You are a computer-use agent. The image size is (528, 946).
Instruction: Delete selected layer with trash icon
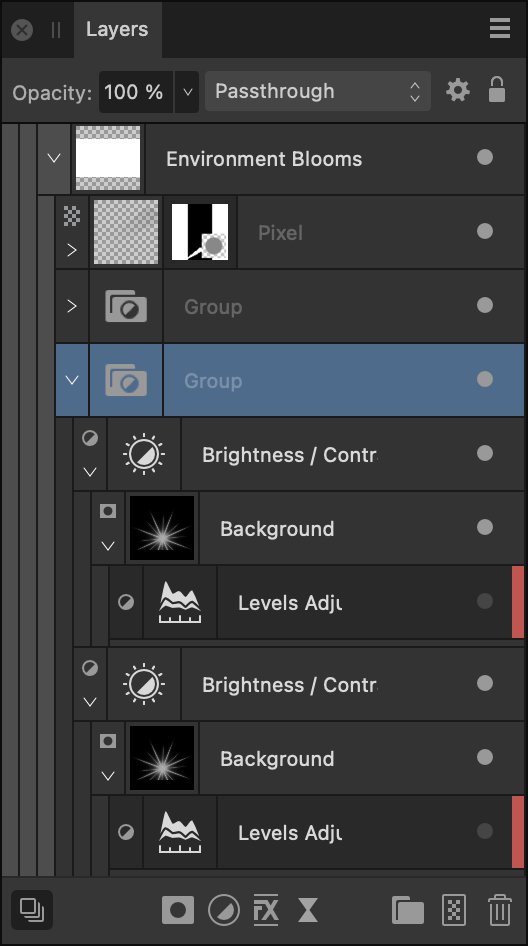click(x=500, y=910)
